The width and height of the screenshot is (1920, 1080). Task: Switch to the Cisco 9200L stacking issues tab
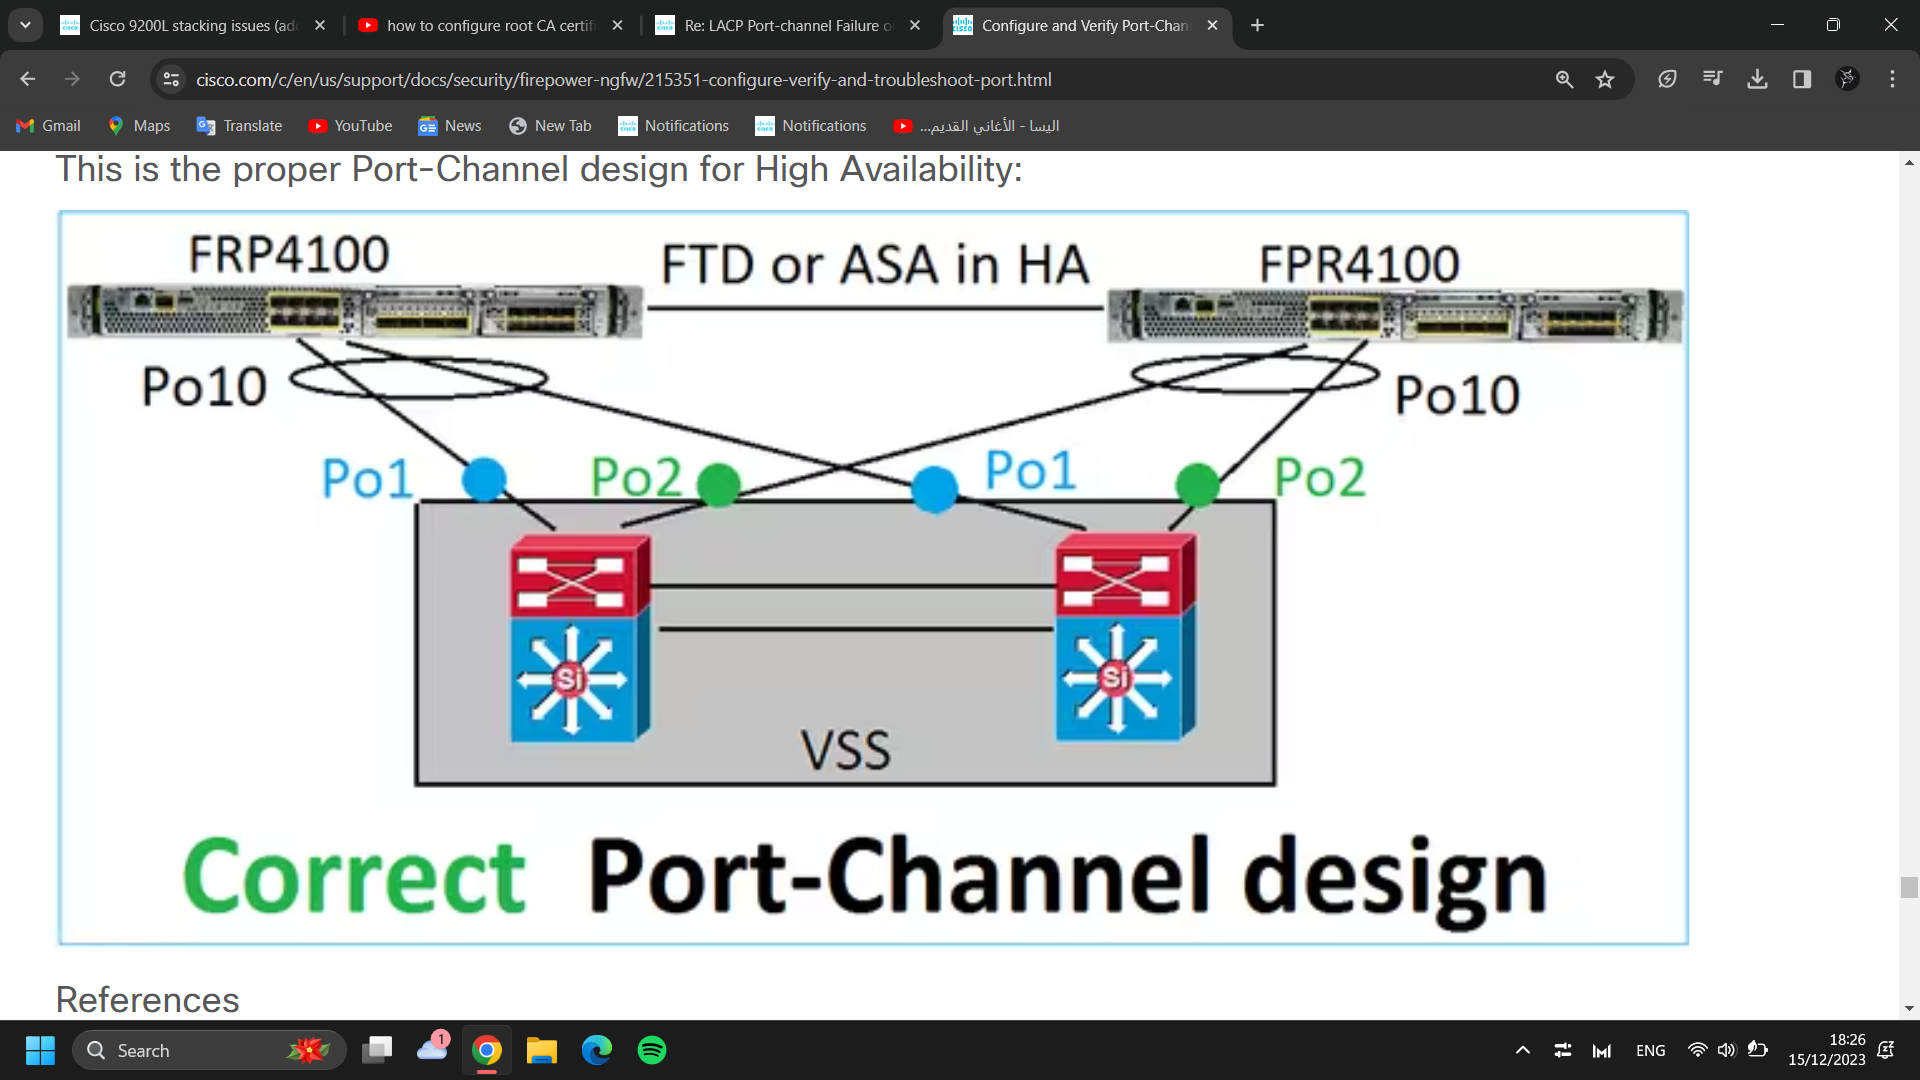(194, 25)
